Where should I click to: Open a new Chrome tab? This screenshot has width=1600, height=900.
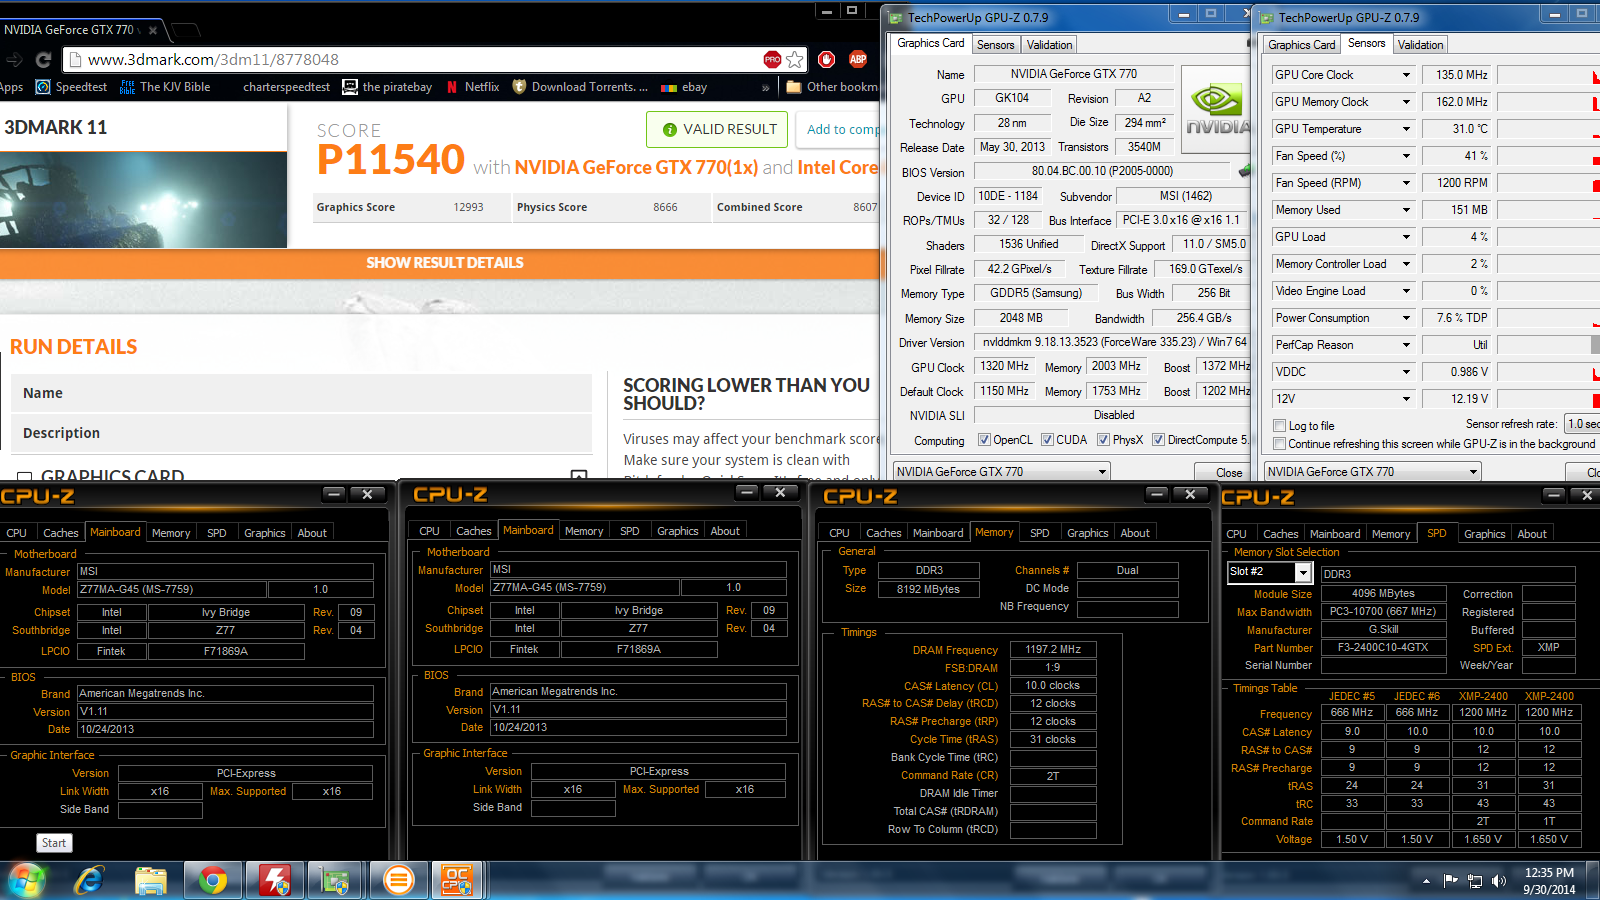pos(186,30)
